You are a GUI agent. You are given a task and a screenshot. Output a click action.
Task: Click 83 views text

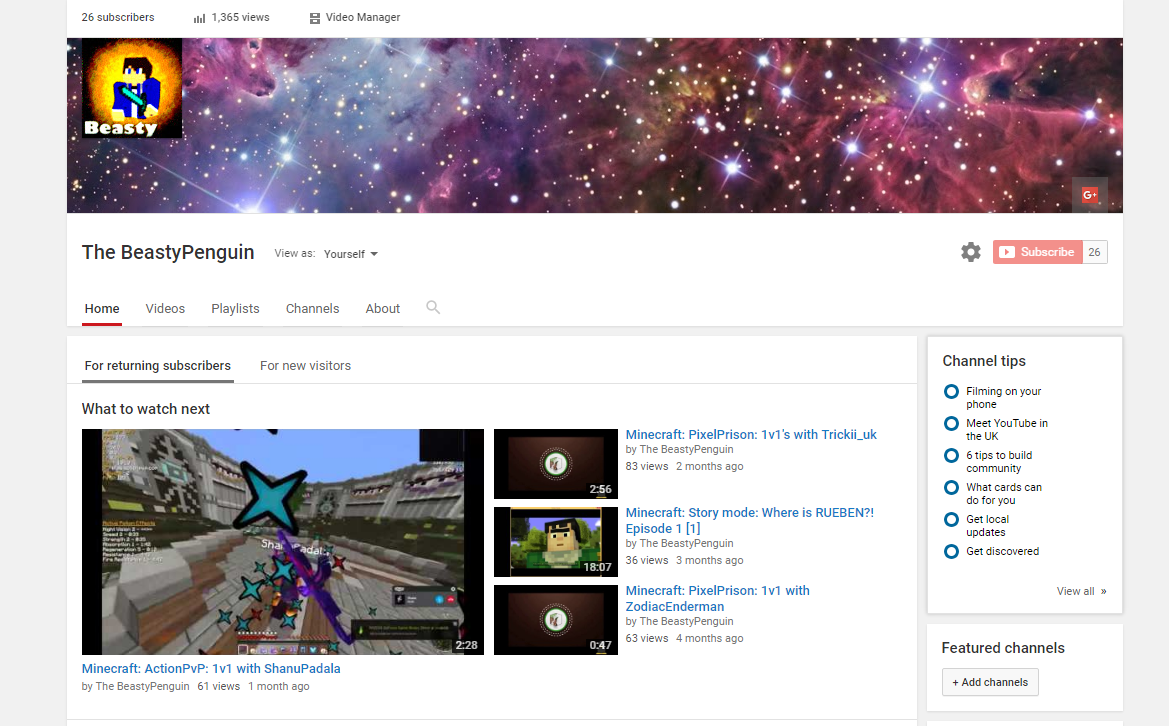[646, 467]
